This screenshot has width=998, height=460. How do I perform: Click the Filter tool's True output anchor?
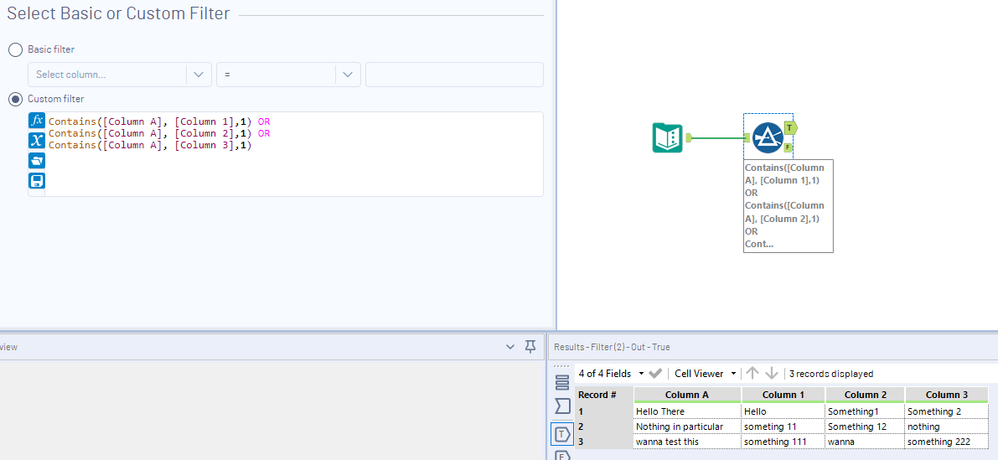(790, 128)
